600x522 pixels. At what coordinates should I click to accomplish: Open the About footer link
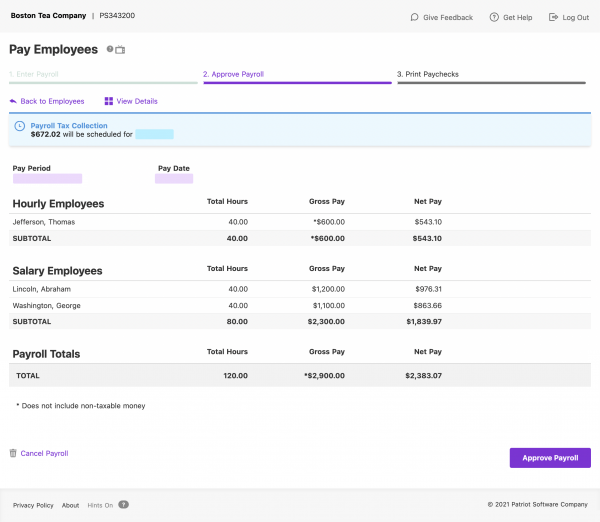[x=70, y=505]
